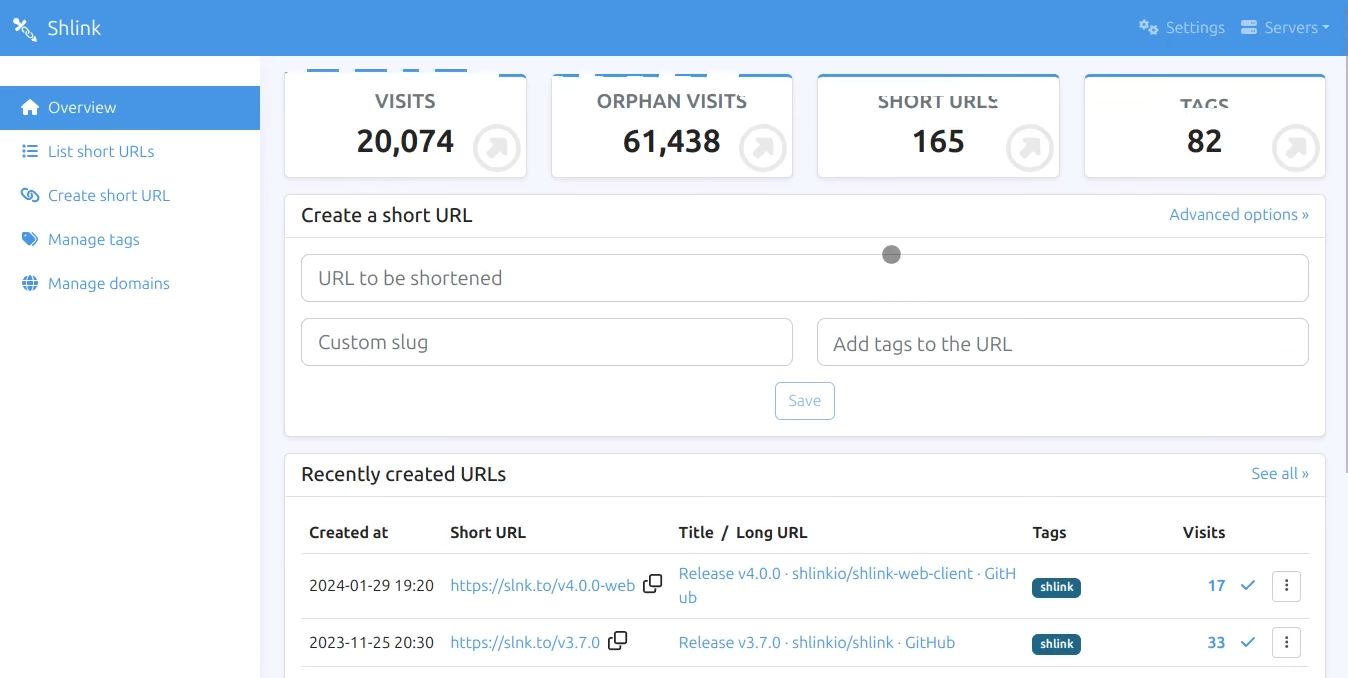Copy the v4.0.0-web short URL
Viewport: 1348px width, 678px height.
652,583
